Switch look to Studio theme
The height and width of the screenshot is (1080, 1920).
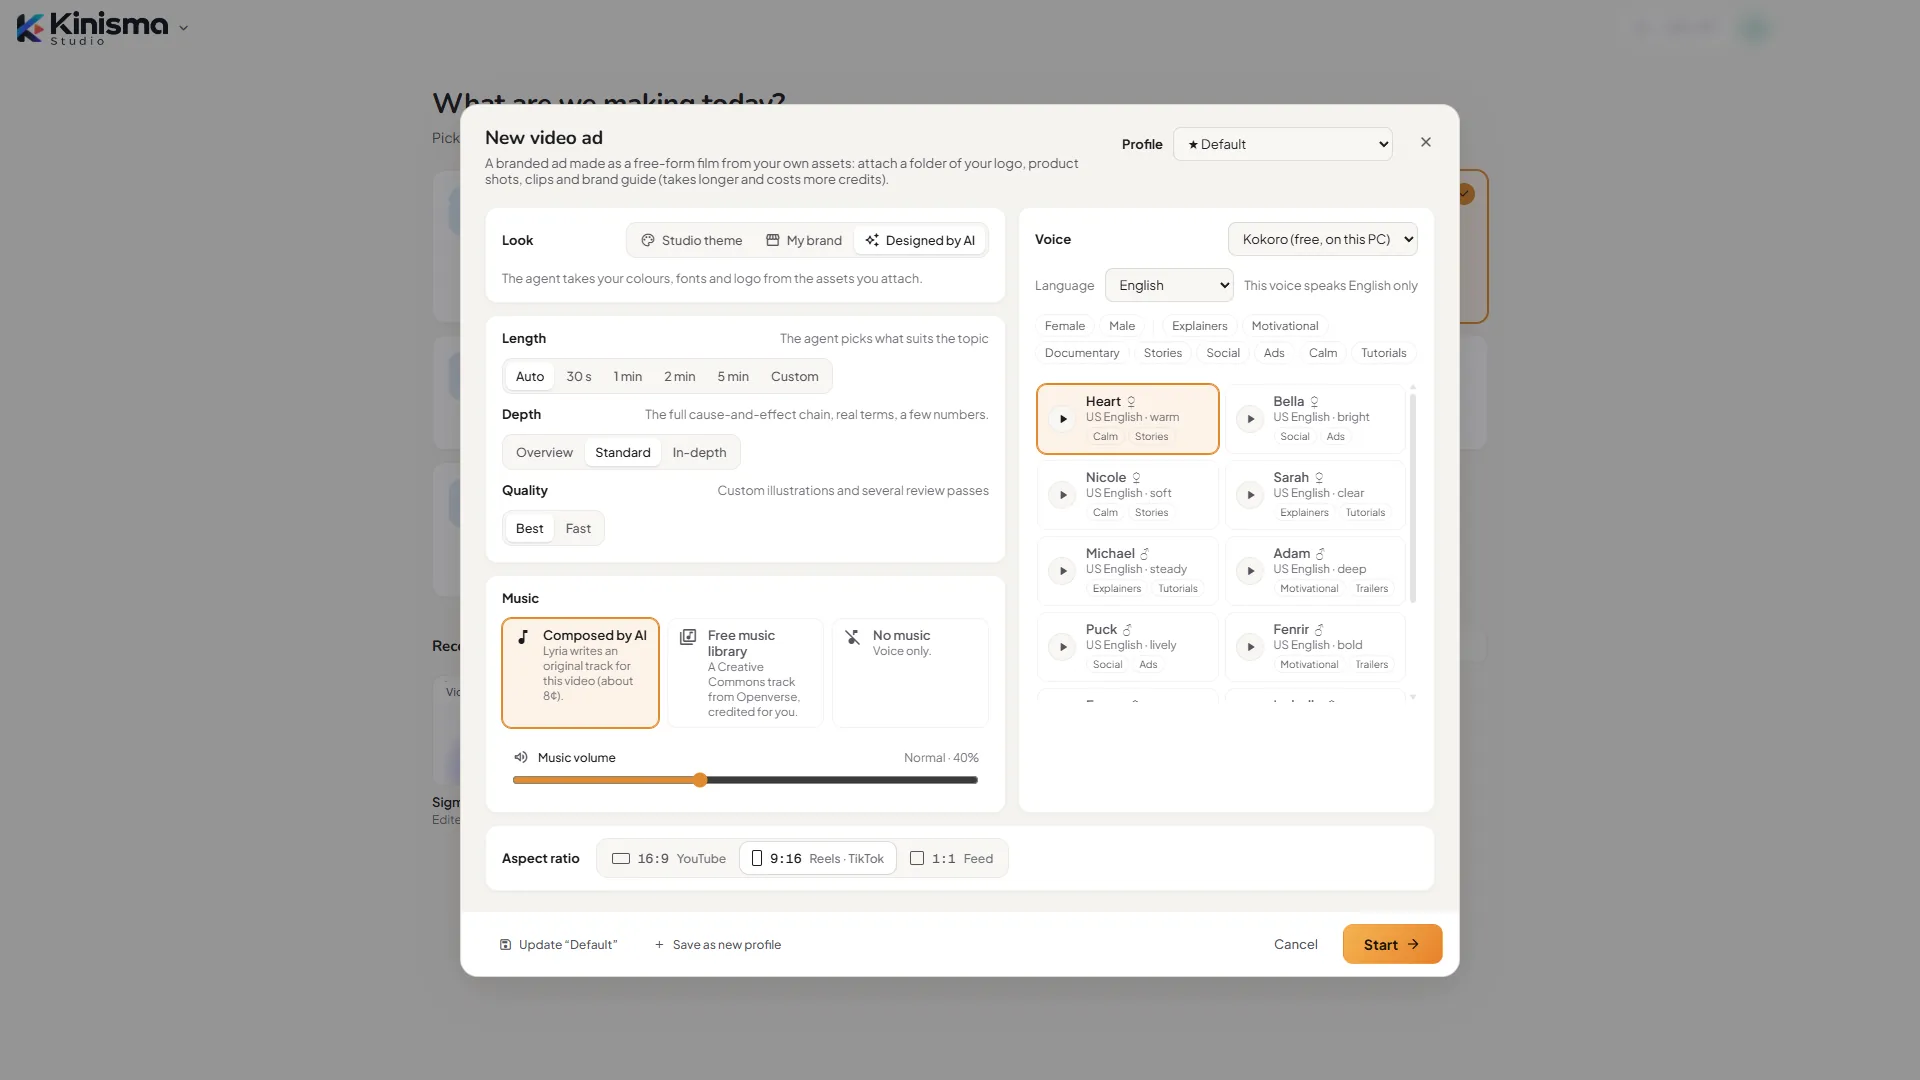point(692,240)
